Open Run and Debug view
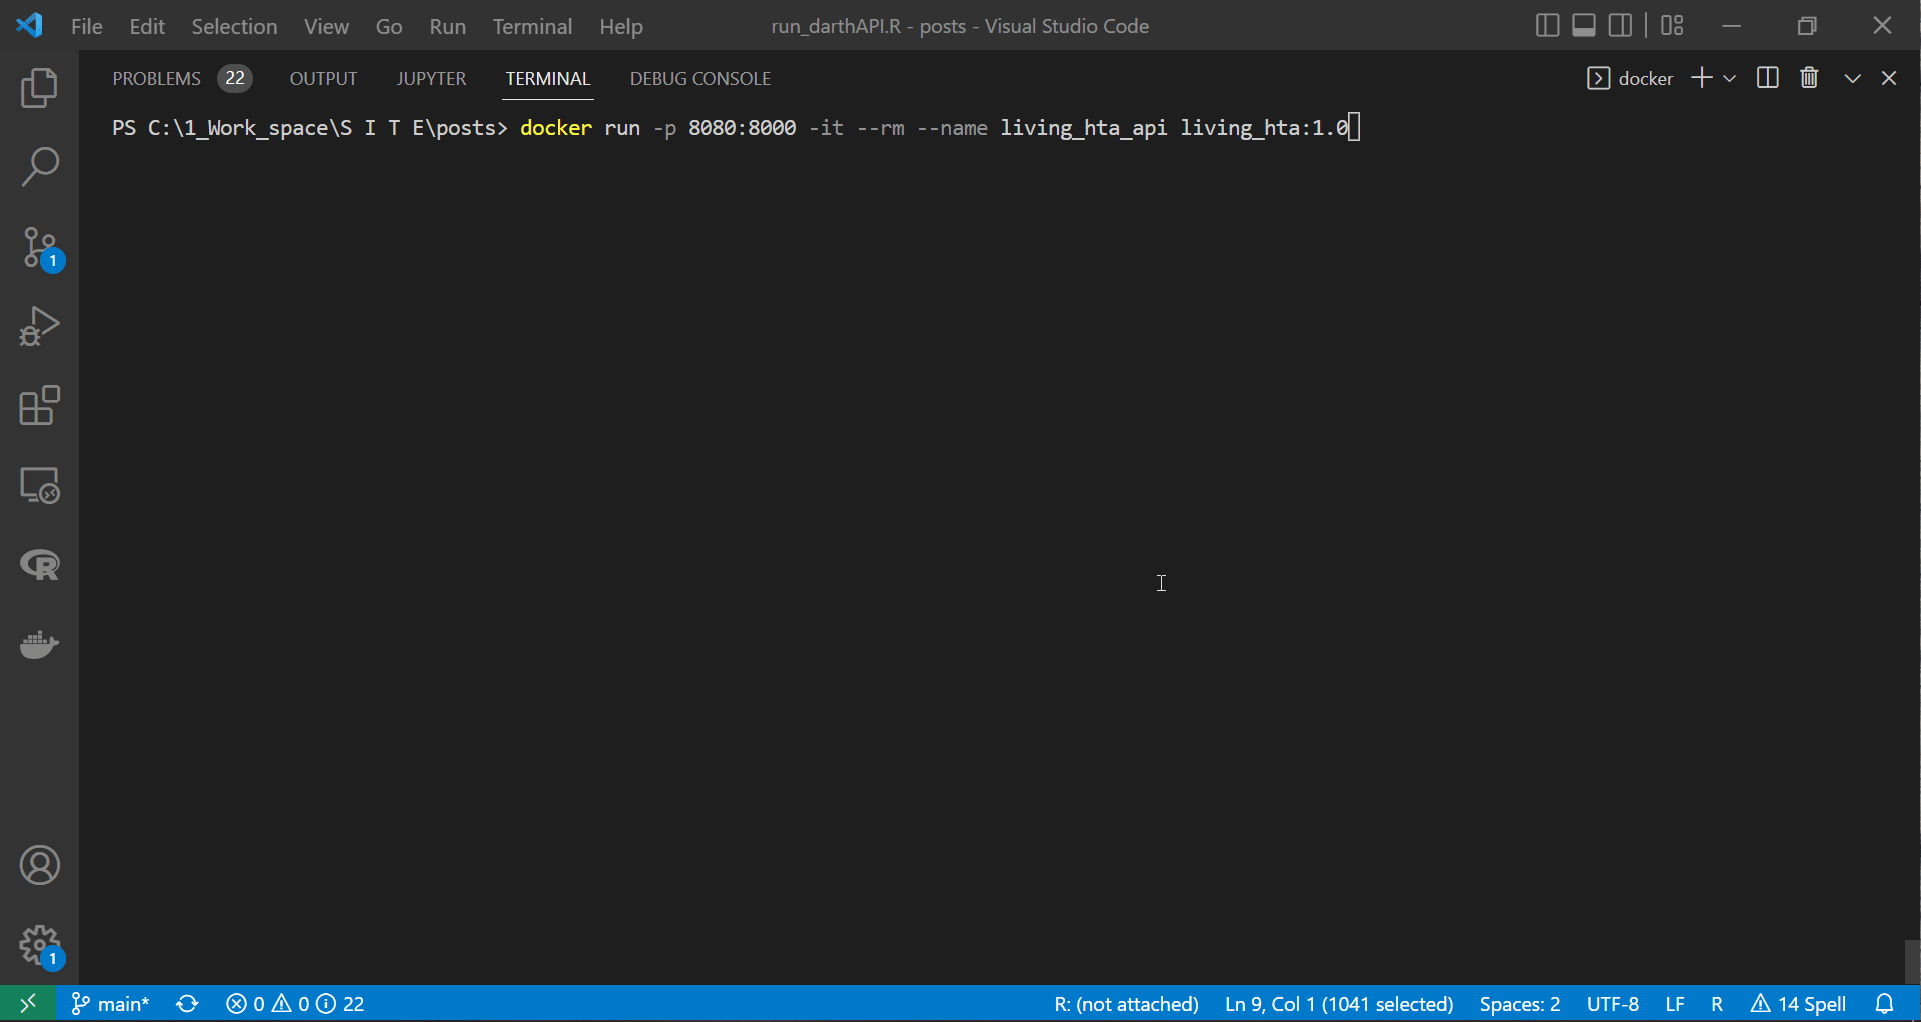Image resolution: width=1921 pixels, height=1022 pixels. click(39, 326)
